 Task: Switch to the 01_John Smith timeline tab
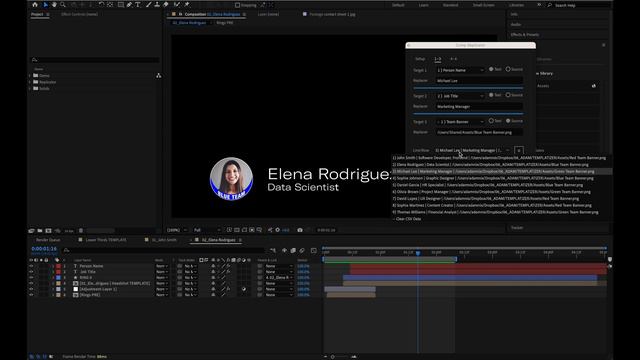164,240
